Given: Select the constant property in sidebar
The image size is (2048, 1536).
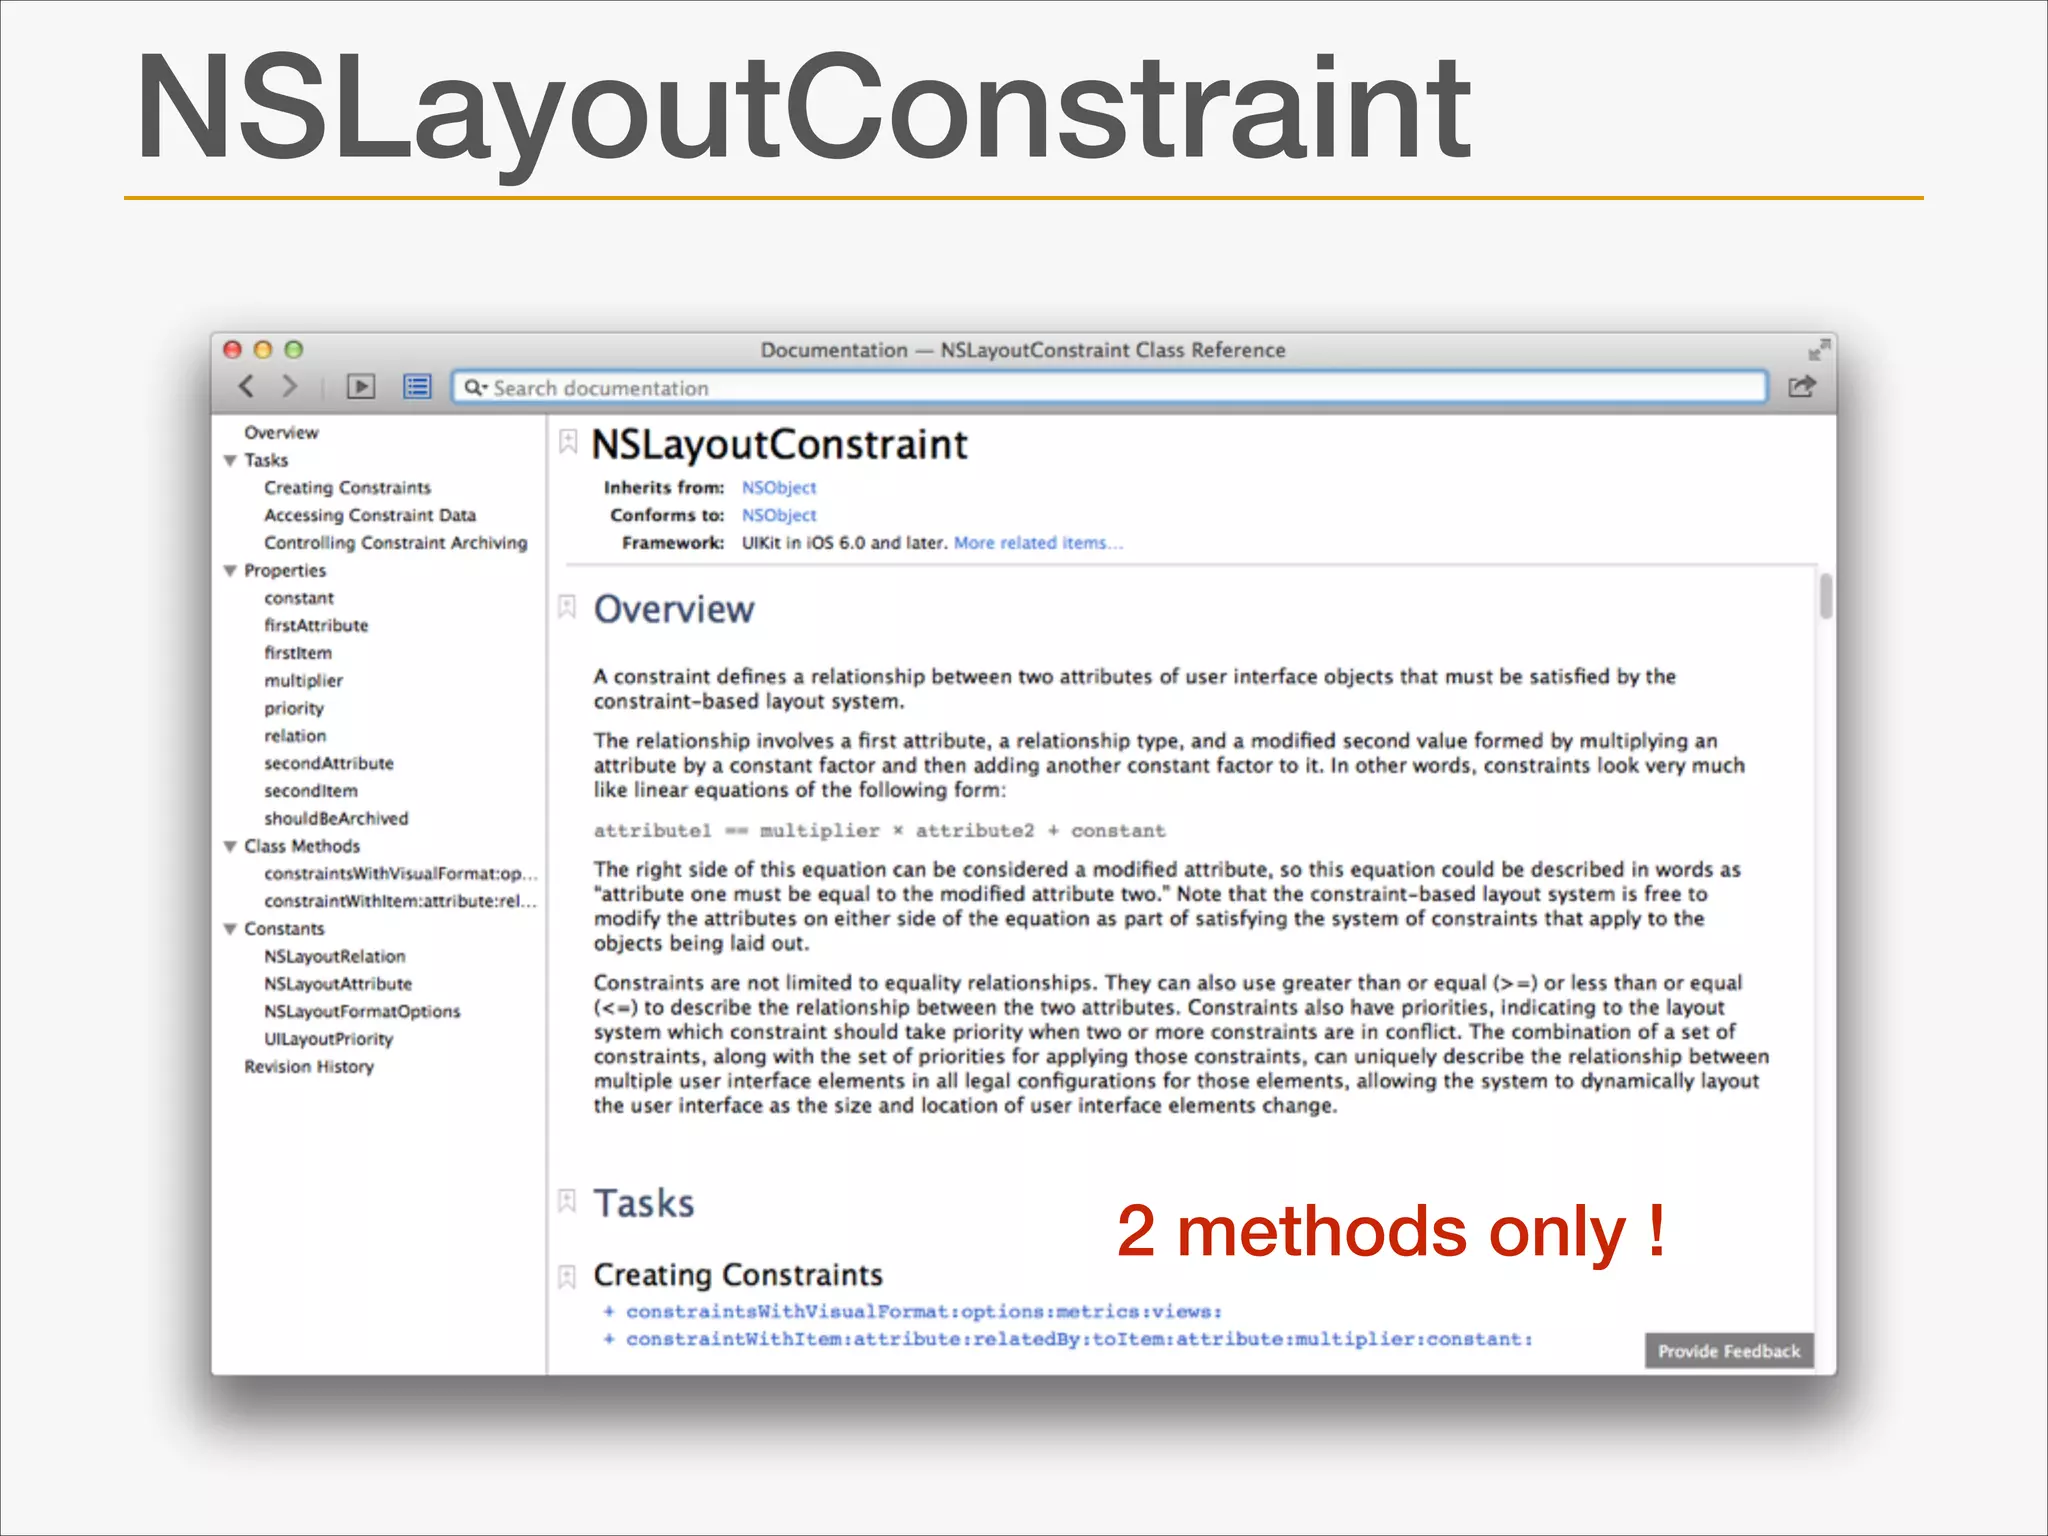Looking at the screenshot, I should 299,598.
